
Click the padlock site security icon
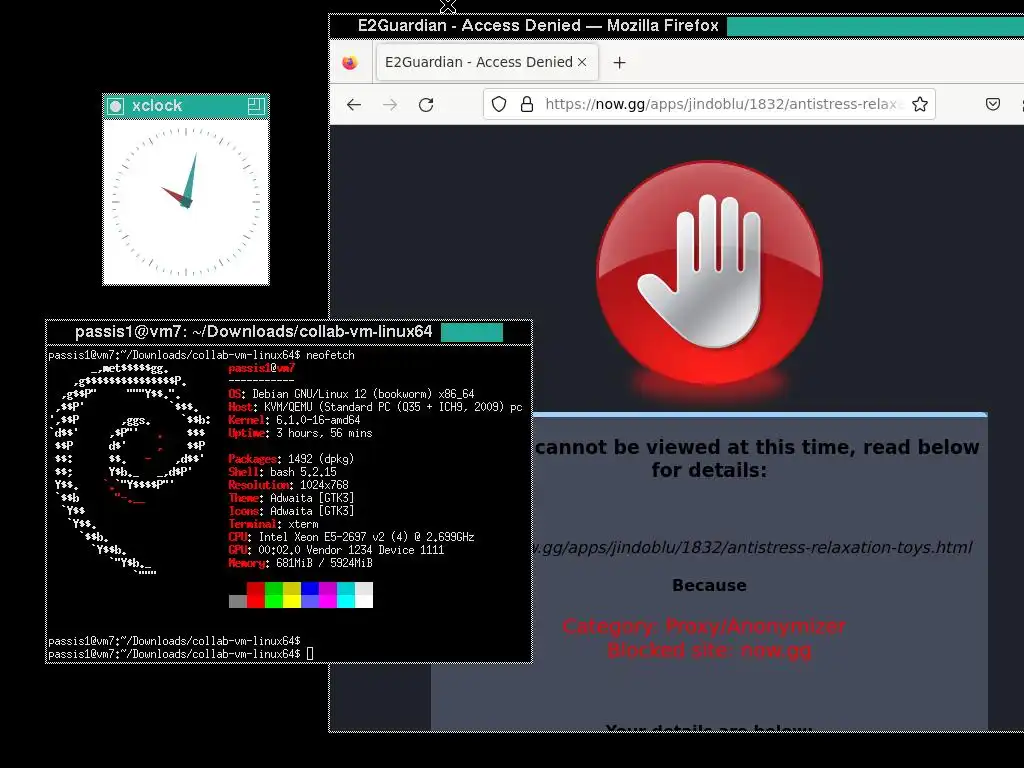pyautogui.click(x=527, y=104)
